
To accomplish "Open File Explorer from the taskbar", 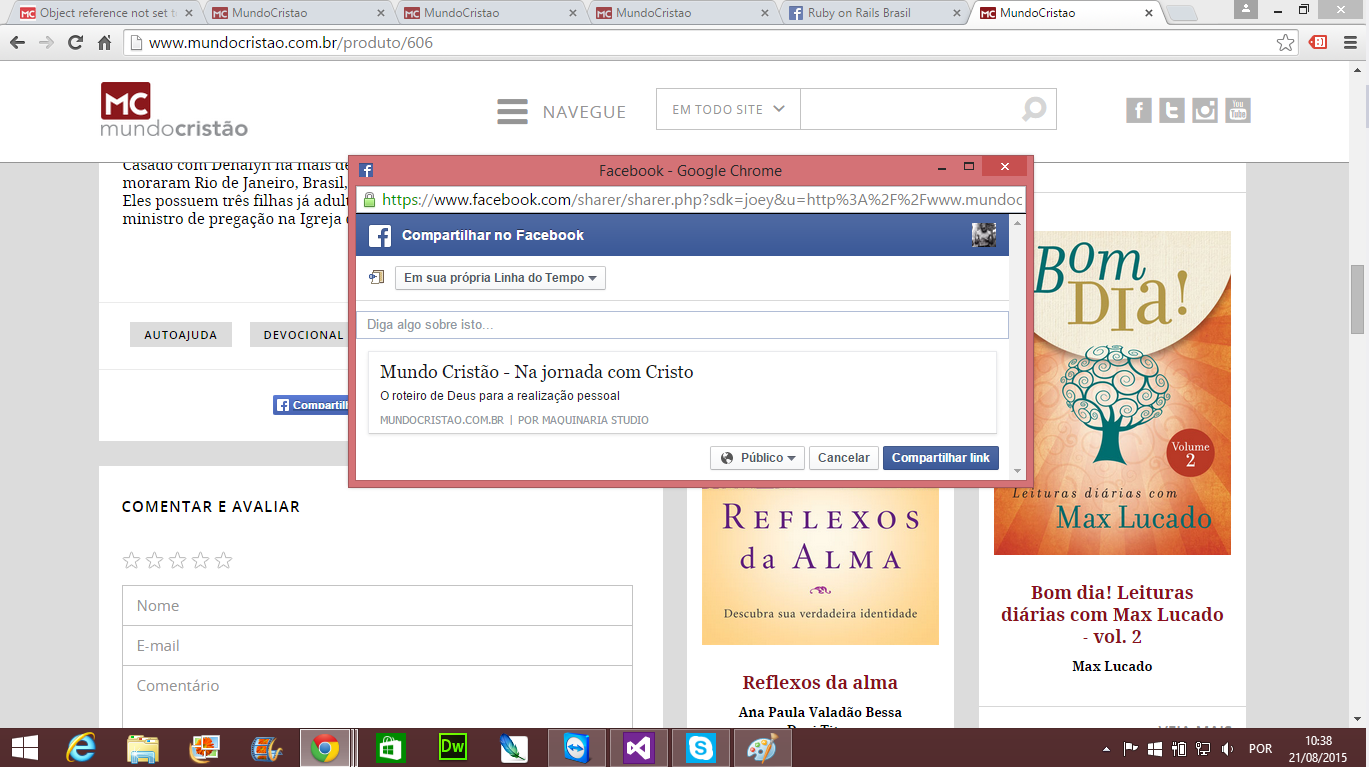I will 142,748.
